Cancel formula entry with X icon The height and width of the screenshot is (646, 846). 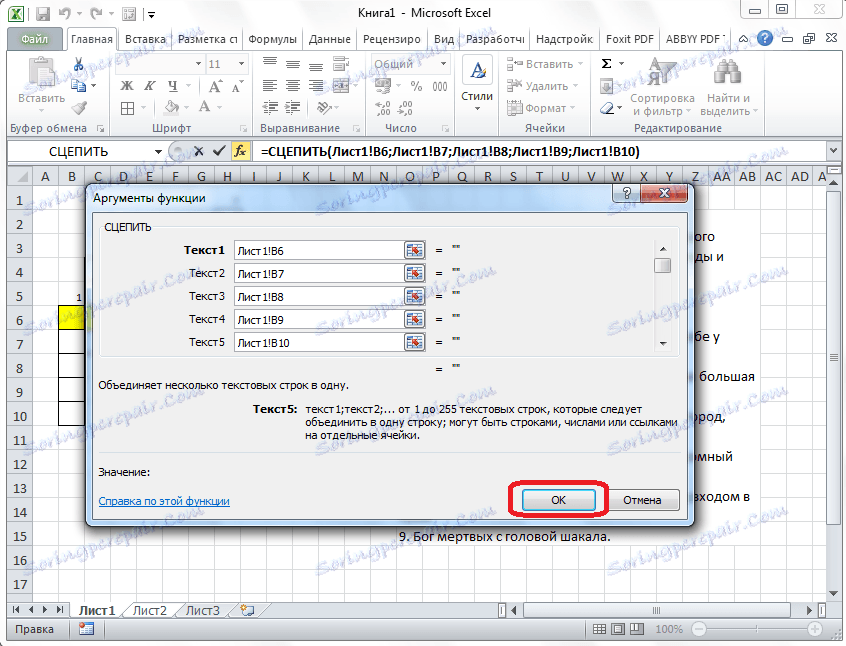point(199,152)
